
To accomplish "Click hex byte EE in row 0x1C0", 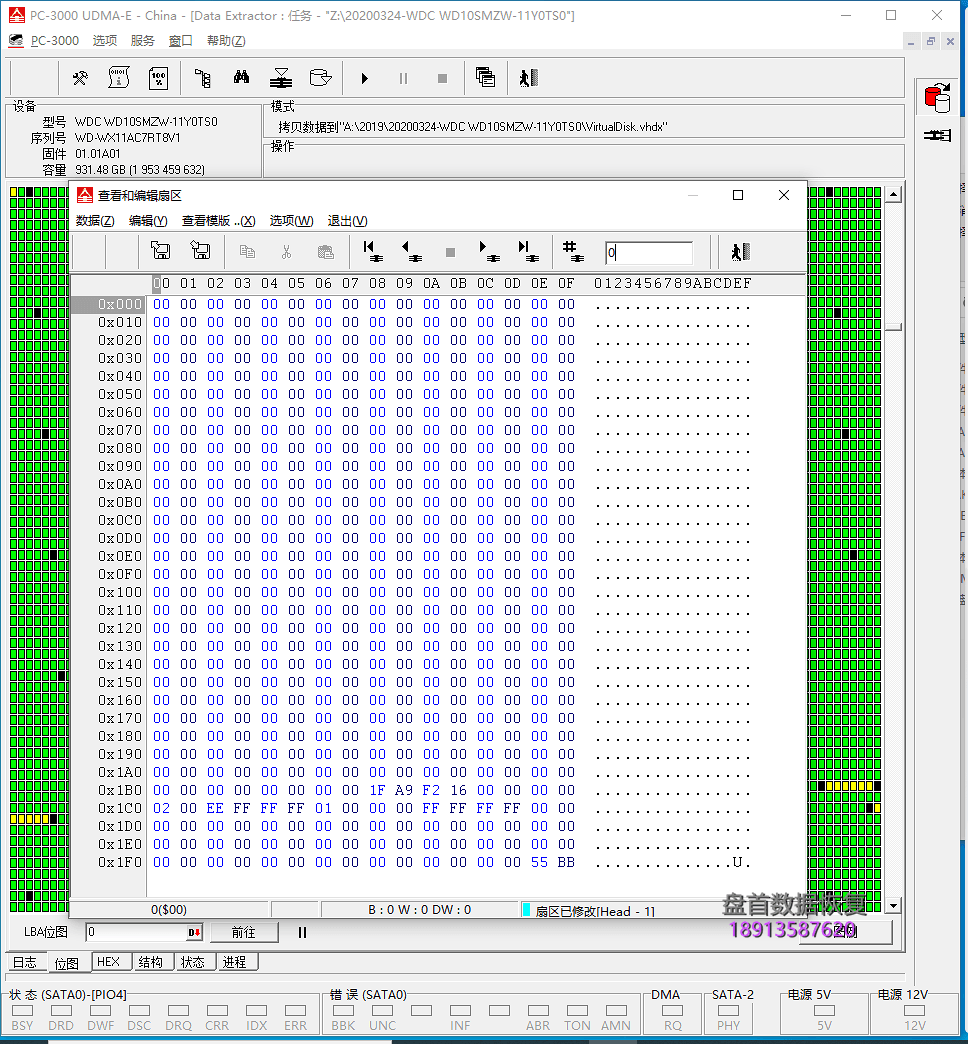I will point(215,808).
